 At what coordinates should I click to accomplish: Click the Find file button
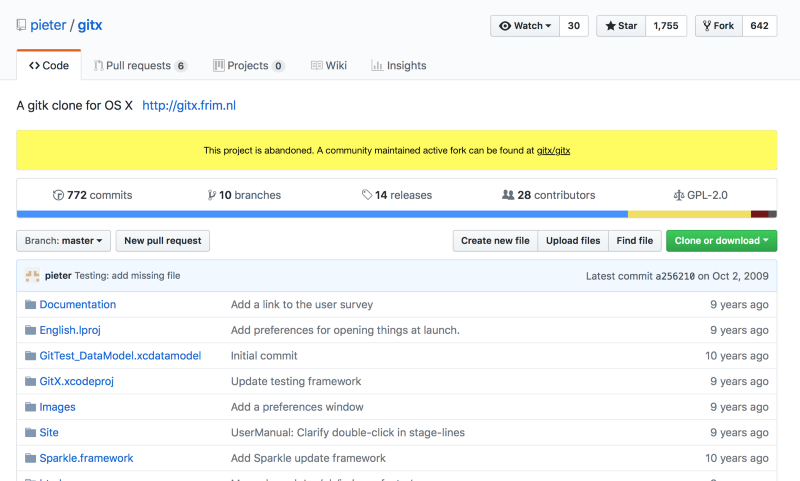pyautogui.click(x=635, y=241)
